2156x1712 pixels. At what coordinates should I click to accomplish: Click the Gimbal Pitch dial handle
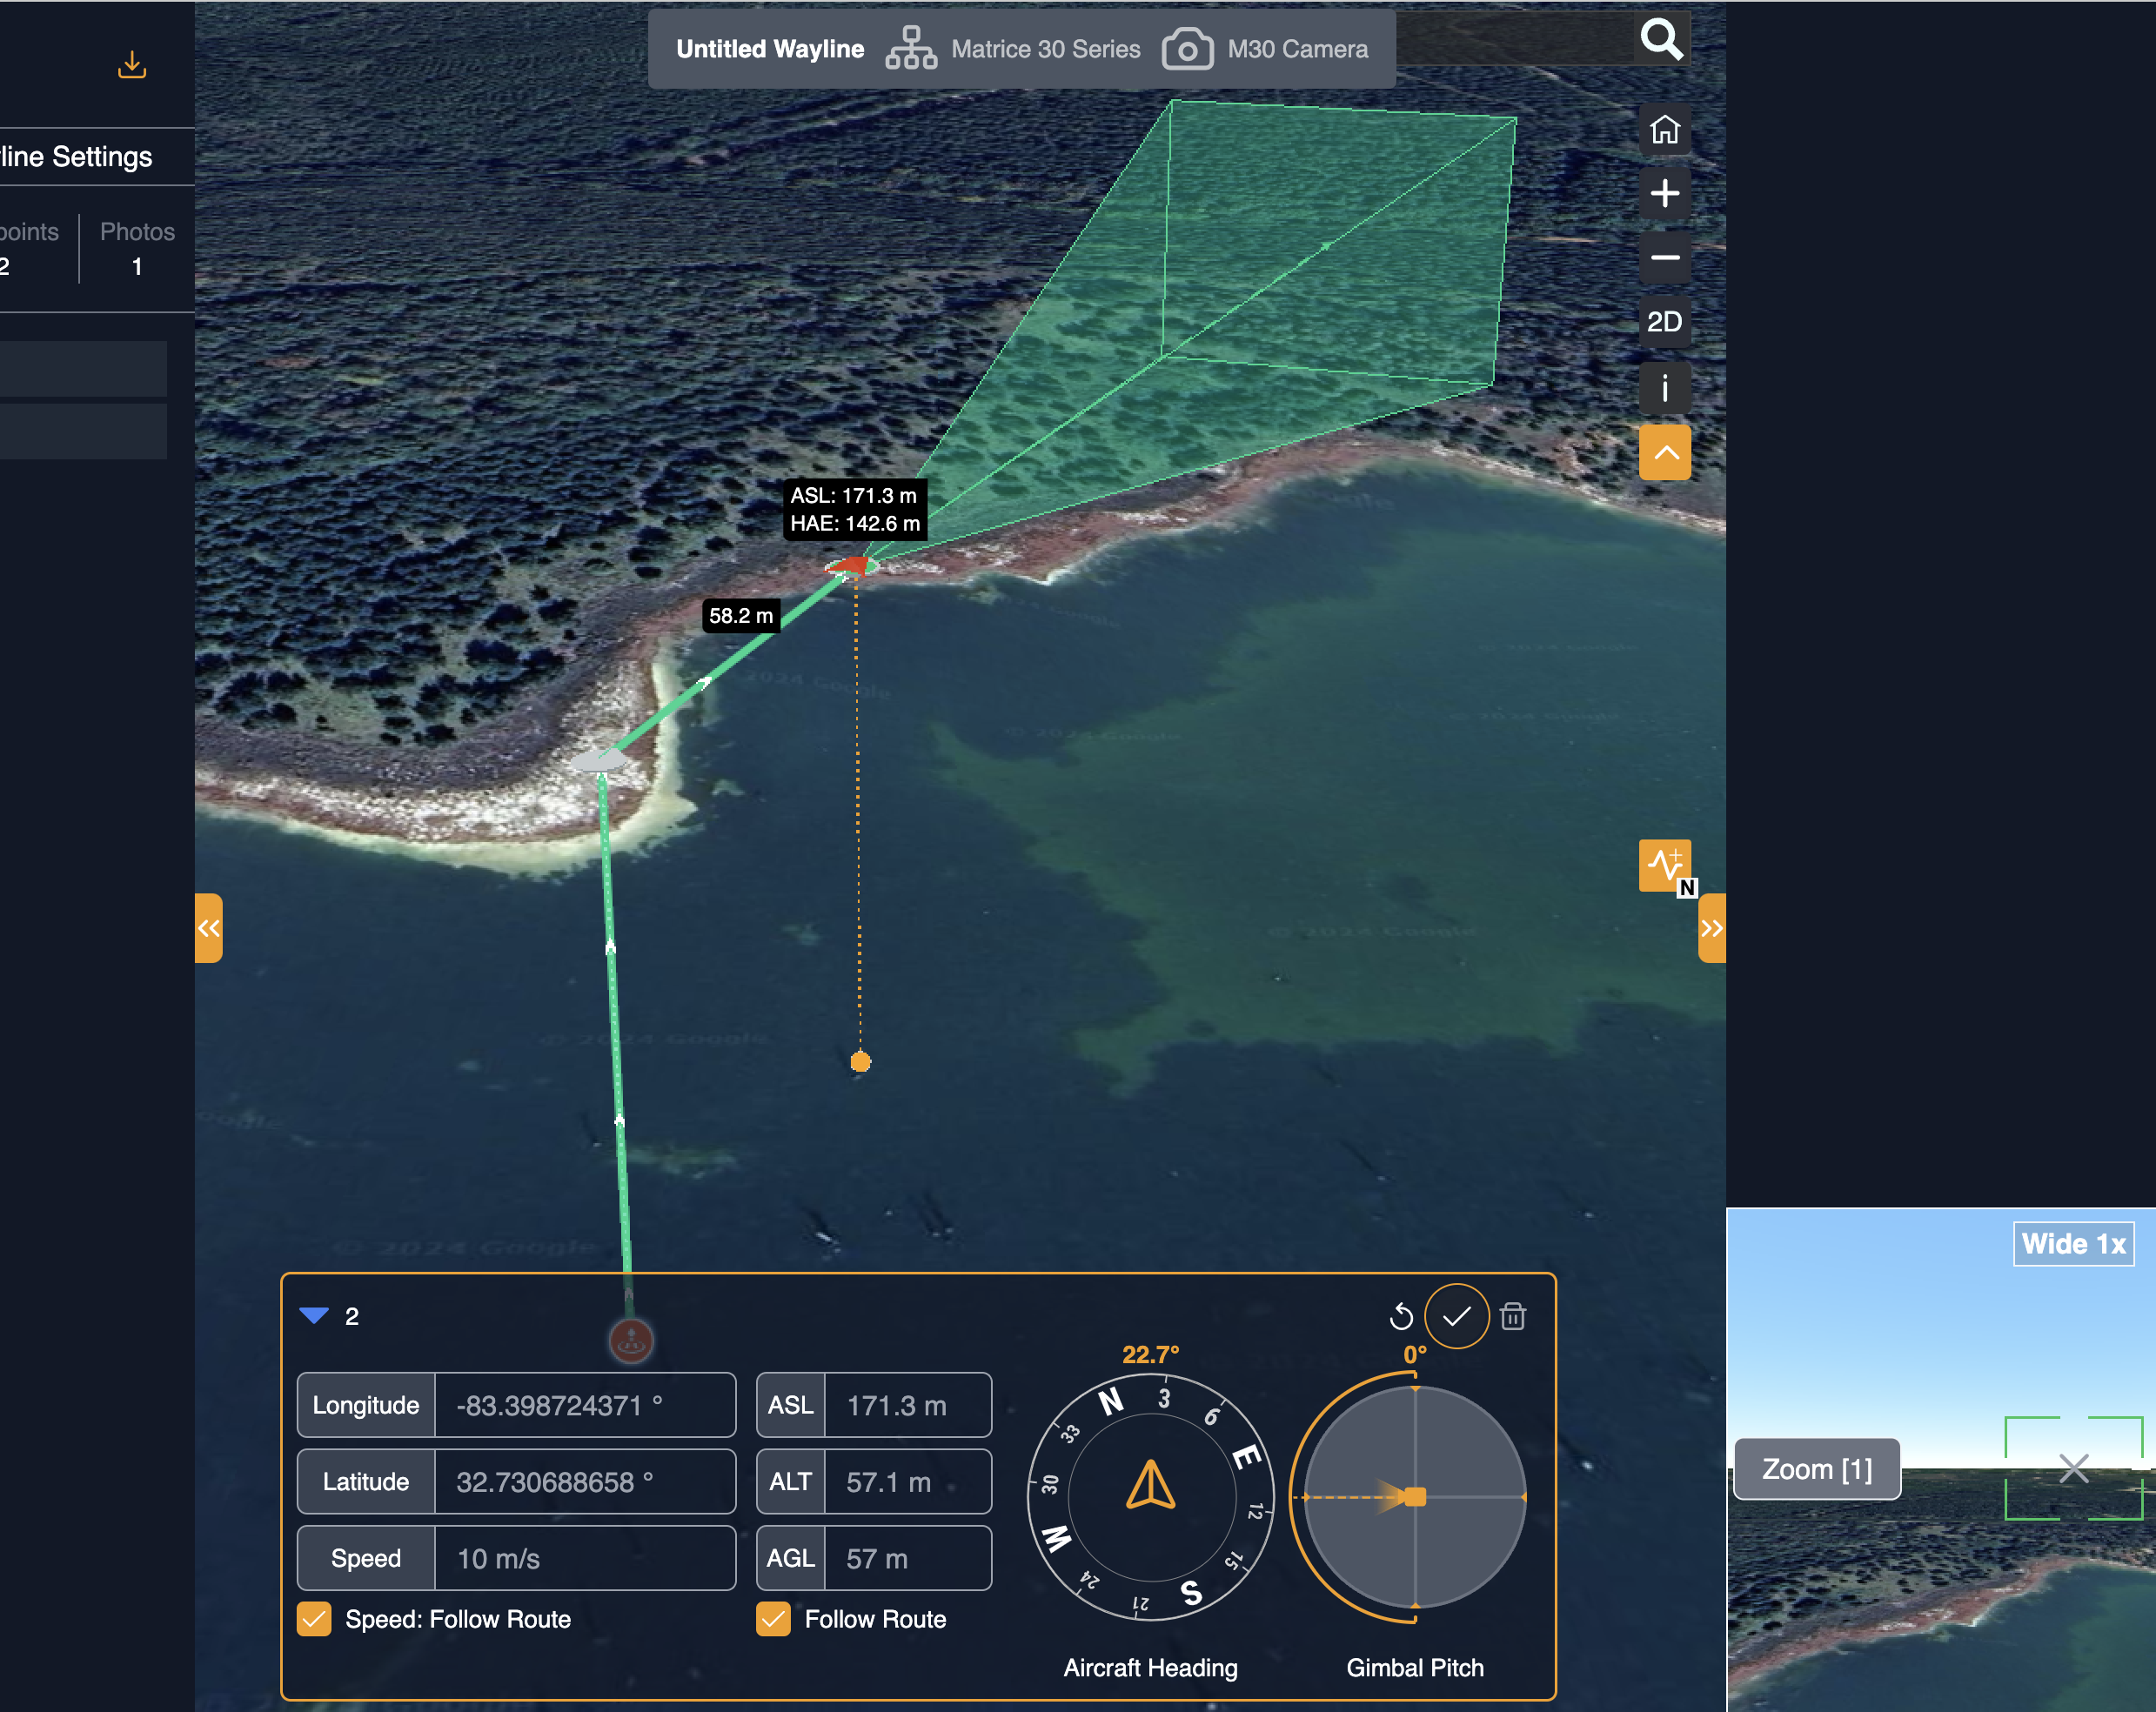point(1415,1497)
